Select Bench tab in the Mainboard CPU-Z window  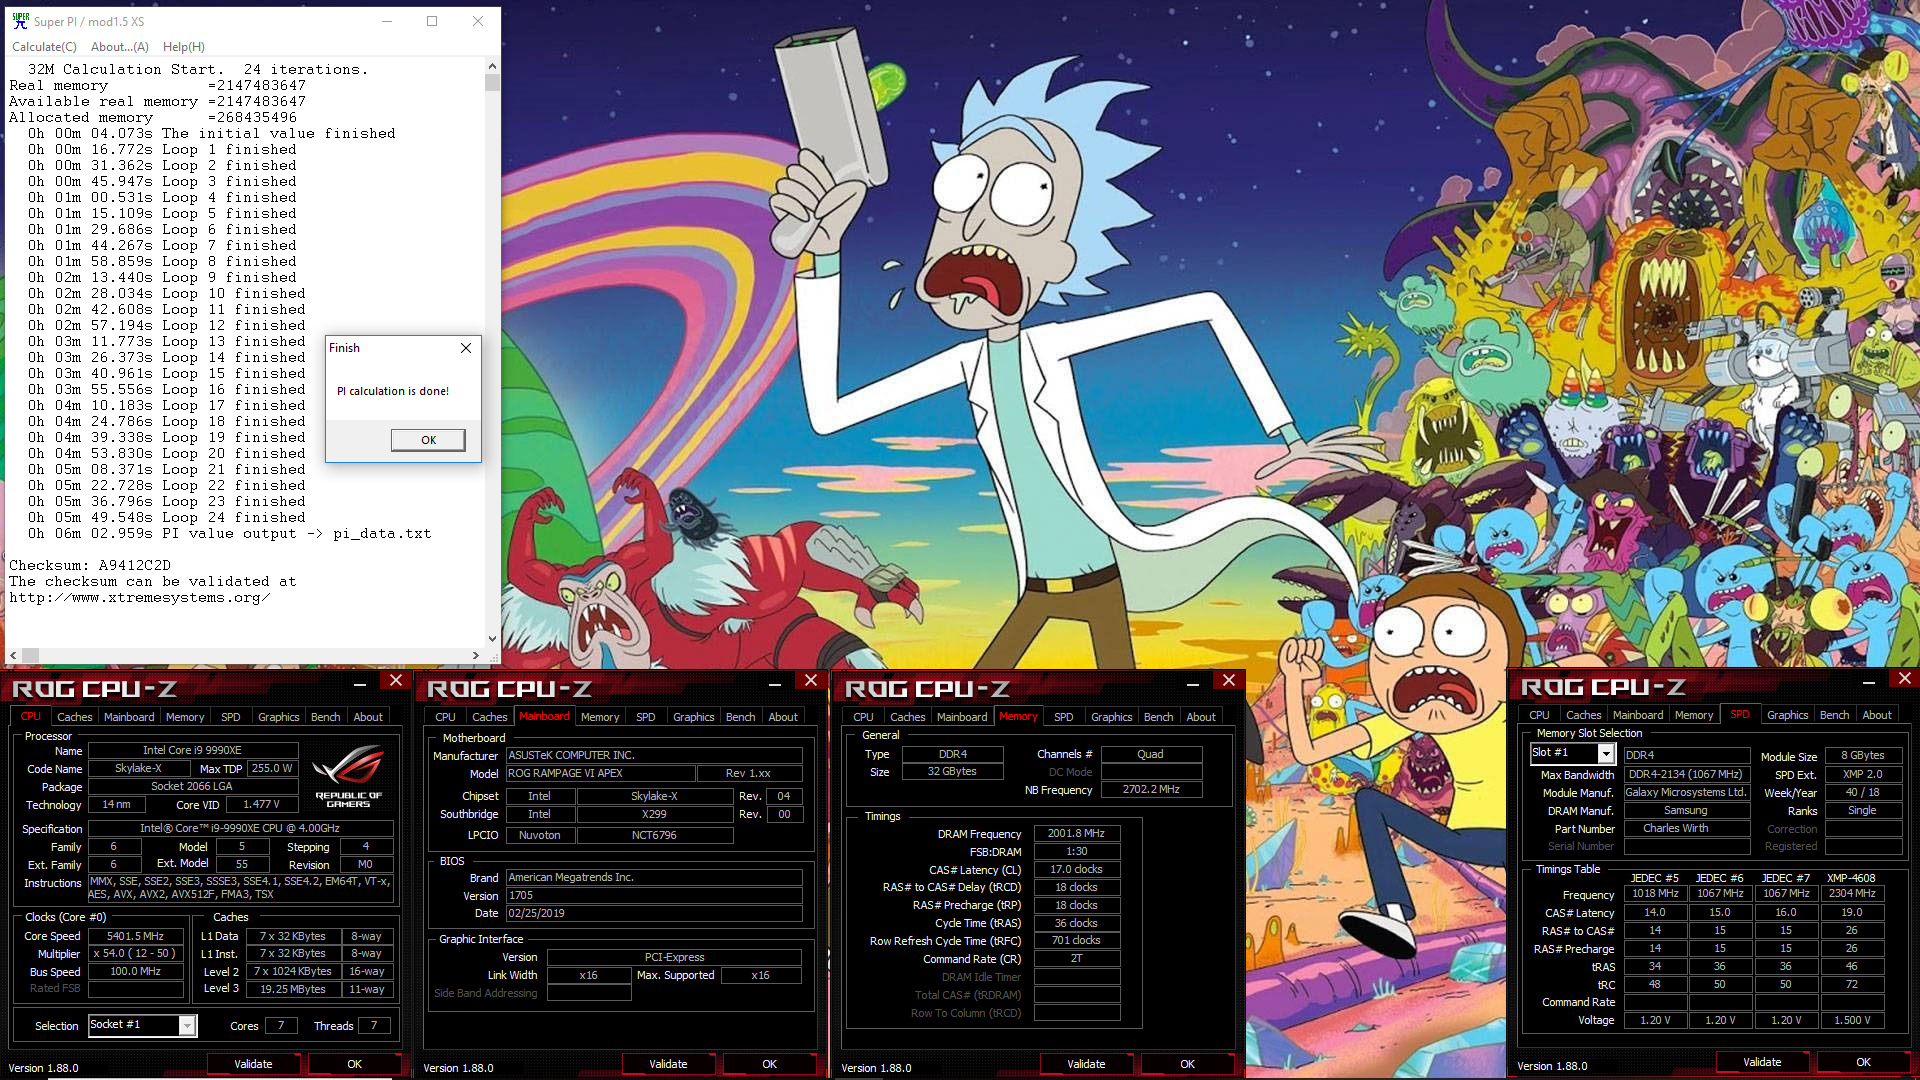click(x=740, y=717)
